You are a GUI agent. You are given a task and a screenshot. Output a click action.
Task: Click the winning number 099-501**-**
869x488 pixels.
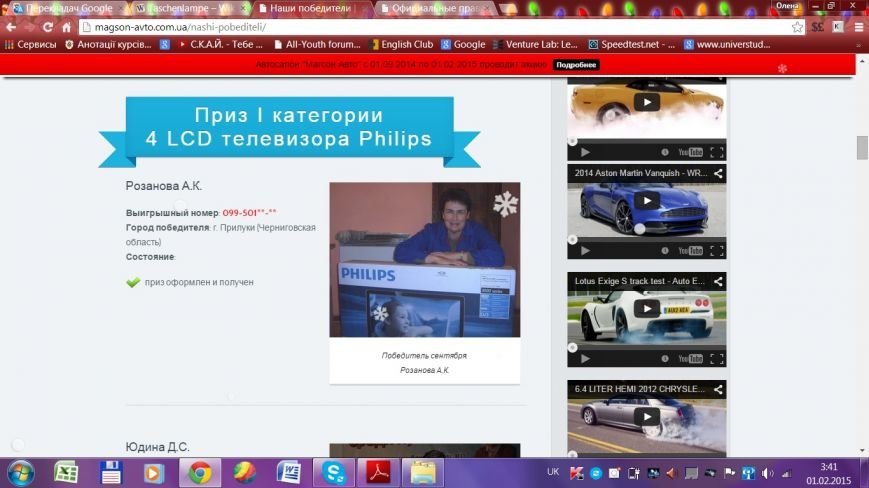(x=249, y=212)
